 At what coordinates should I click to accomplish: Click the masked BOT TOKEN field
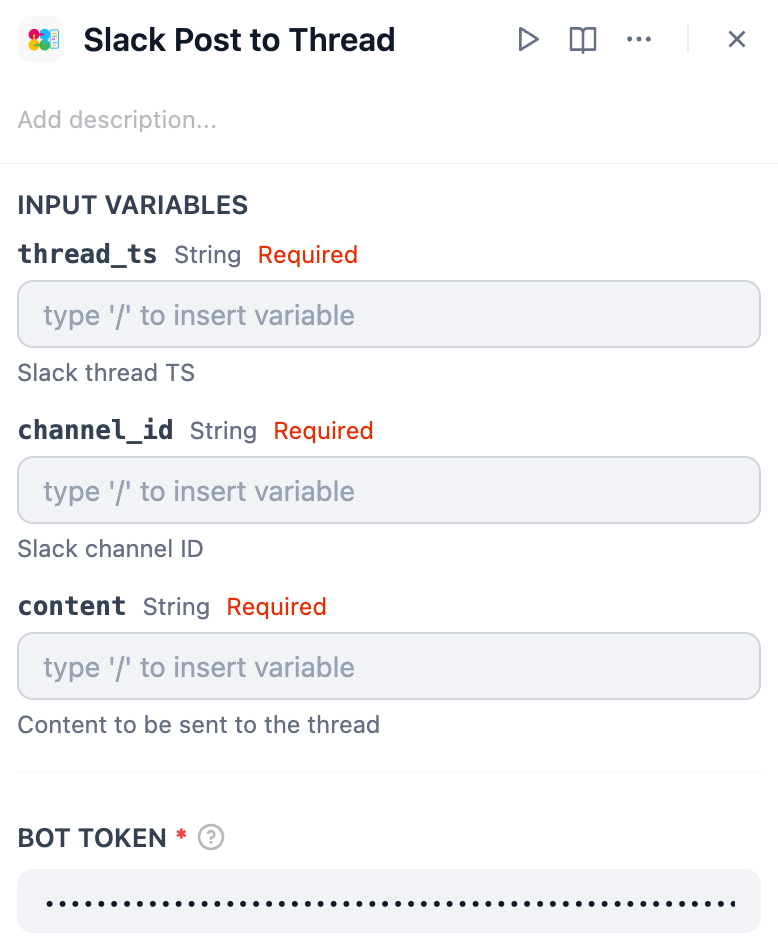[x=389, y=902]
